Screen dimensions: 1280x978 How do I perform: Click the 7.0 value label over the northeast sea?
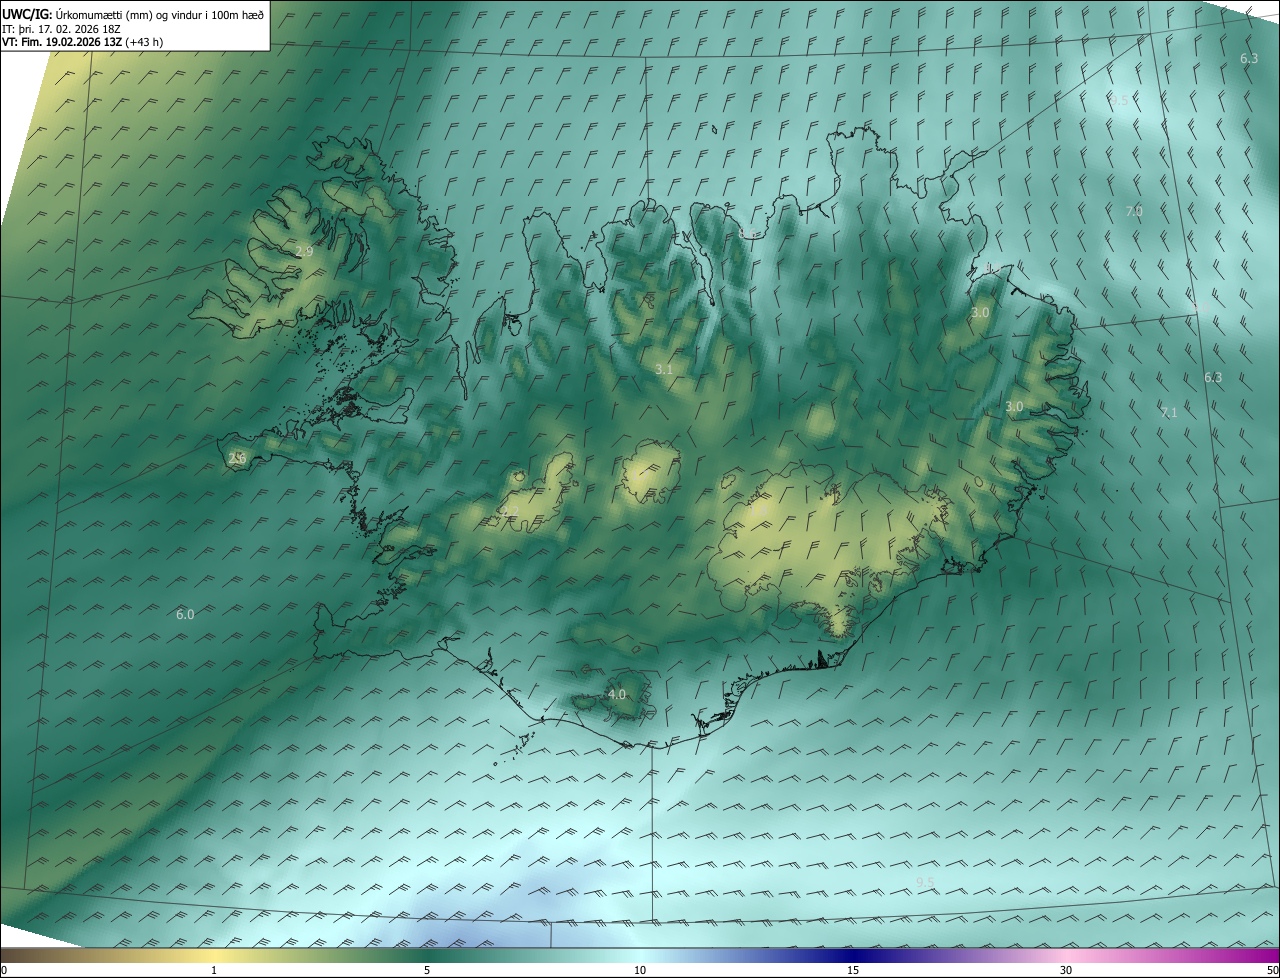[1134, 211]
